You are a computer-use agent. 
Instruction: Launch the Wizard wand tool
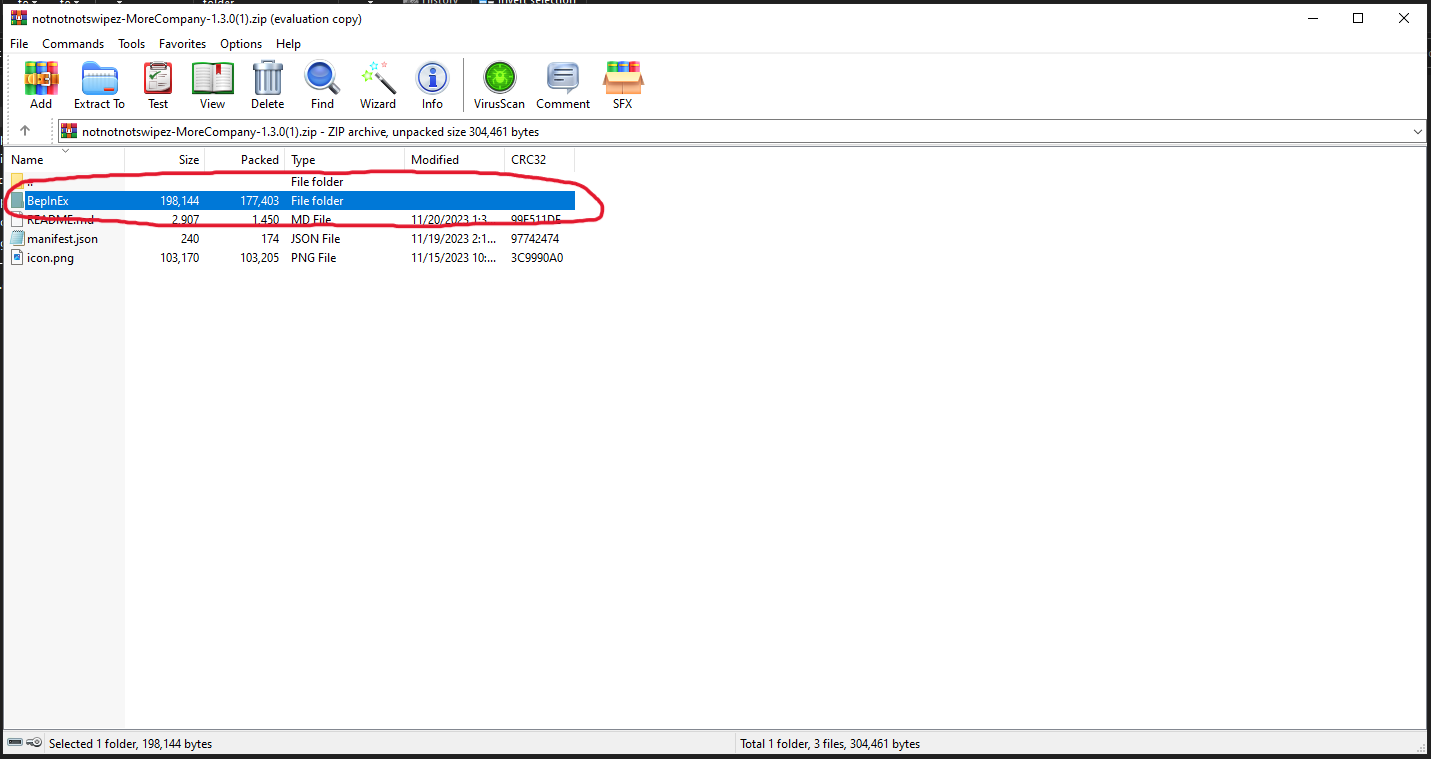click(378, 85)
